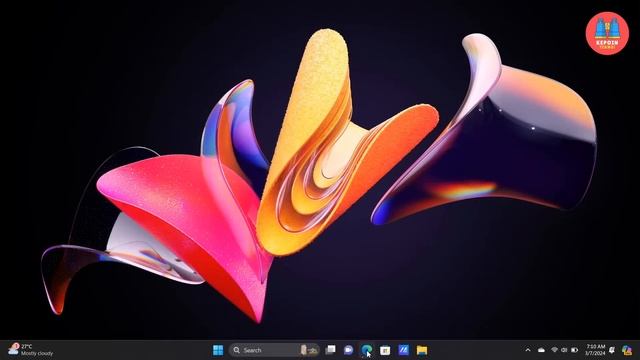Click the taskbar Search box
This screenshot has width=640, height=360.
click(274, 350)
